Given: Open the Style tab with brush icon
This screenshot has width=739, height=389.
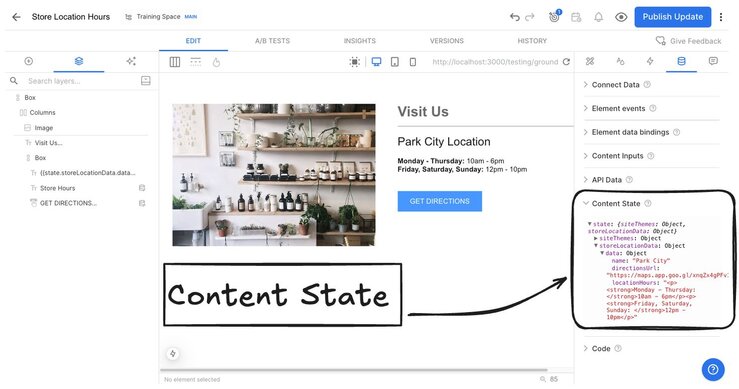Looking at the screenshot, I should click(590, 61).
